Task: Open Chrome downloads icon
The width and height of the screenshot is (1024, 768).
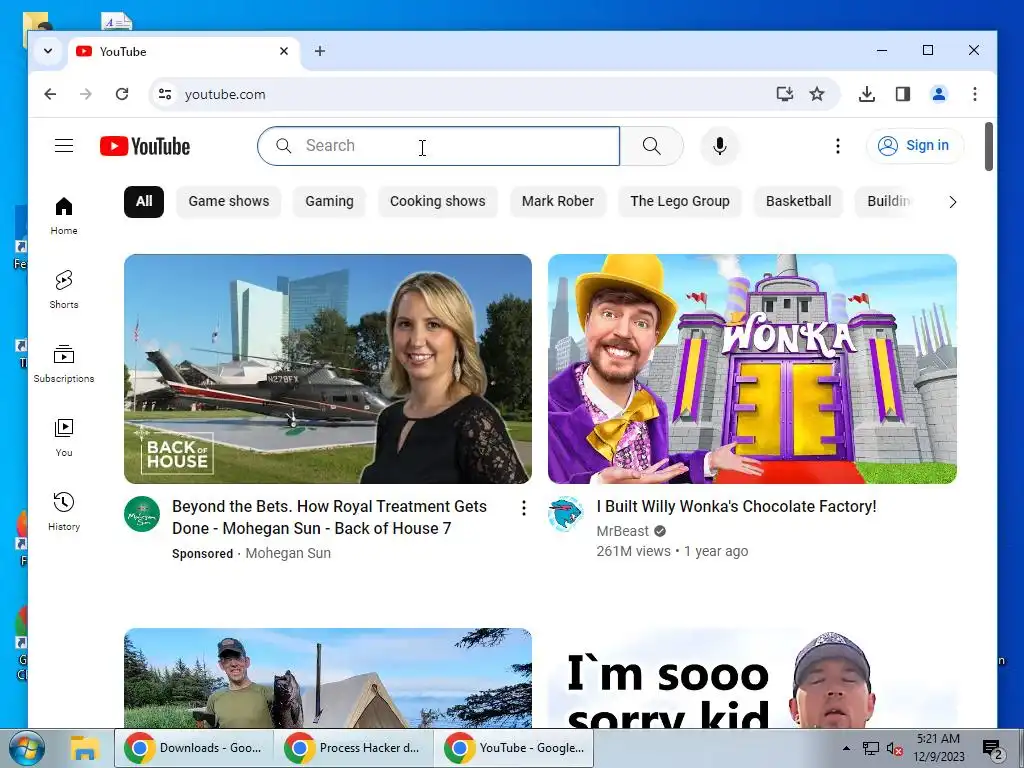Action: (867, 94)
